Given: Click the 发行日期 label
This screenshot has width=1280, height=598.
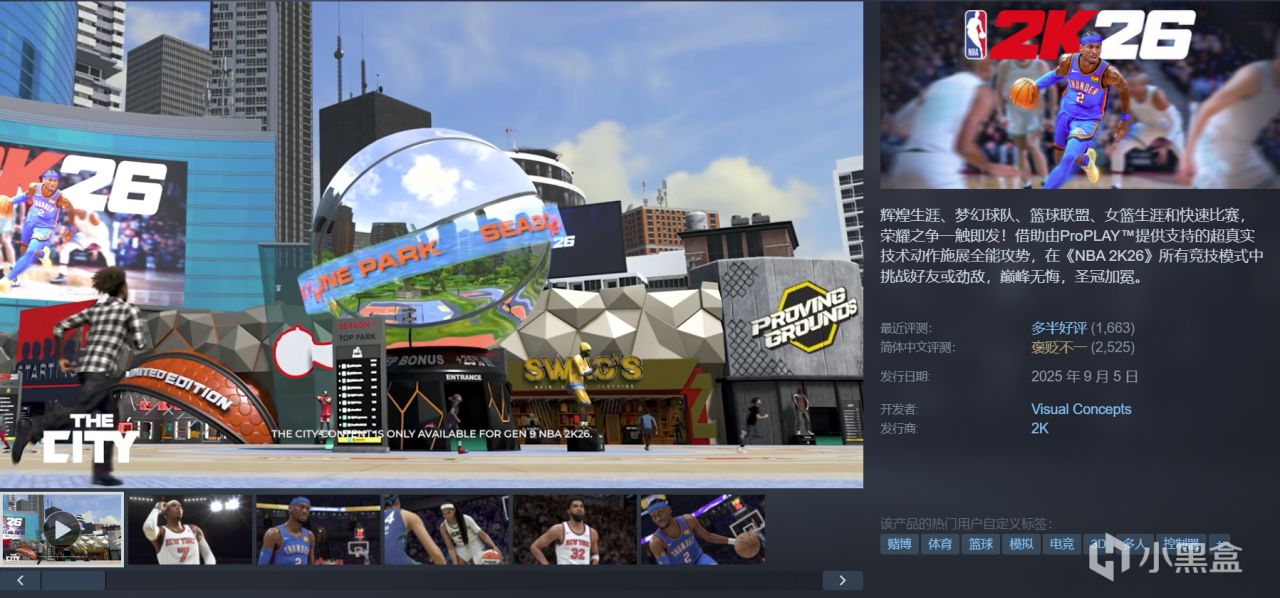Looking at the screenshot, I should [905, 377].
